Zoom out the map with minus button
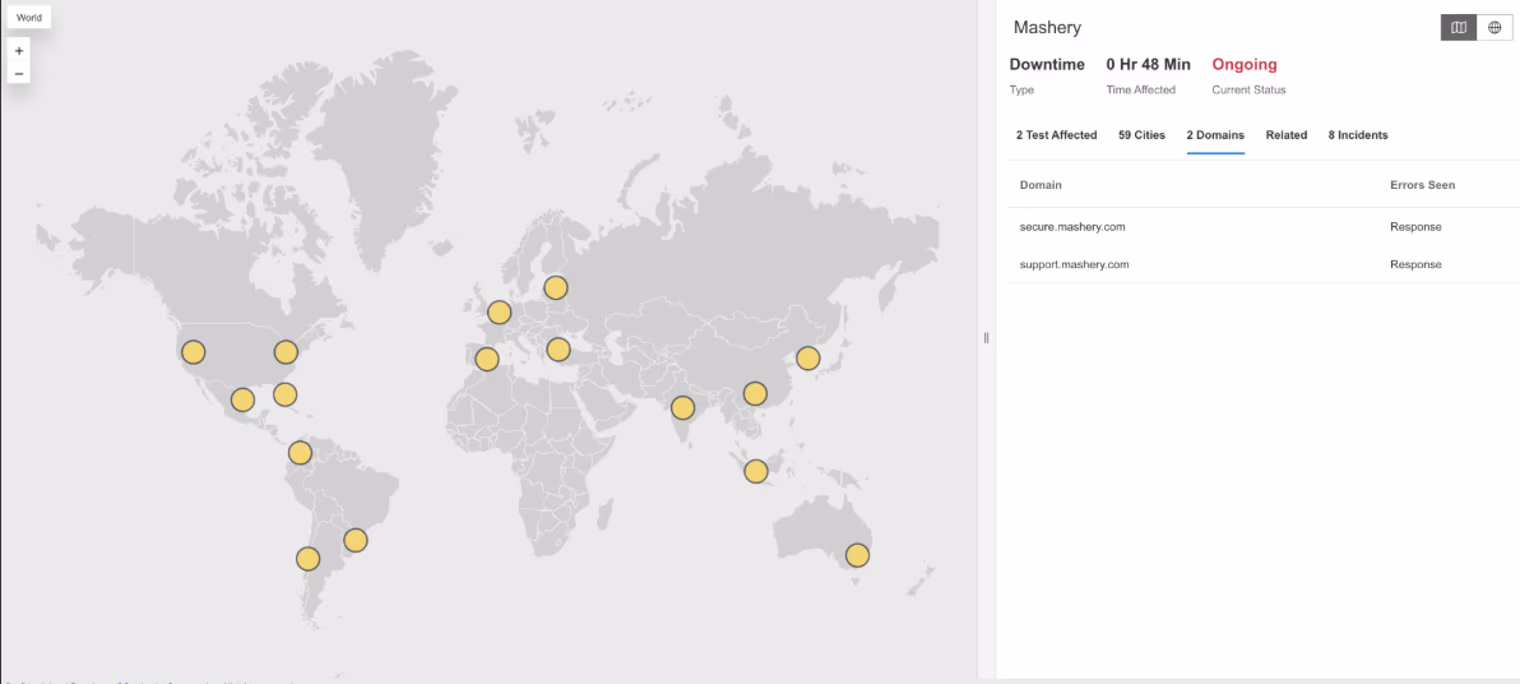 click(19, 73)
